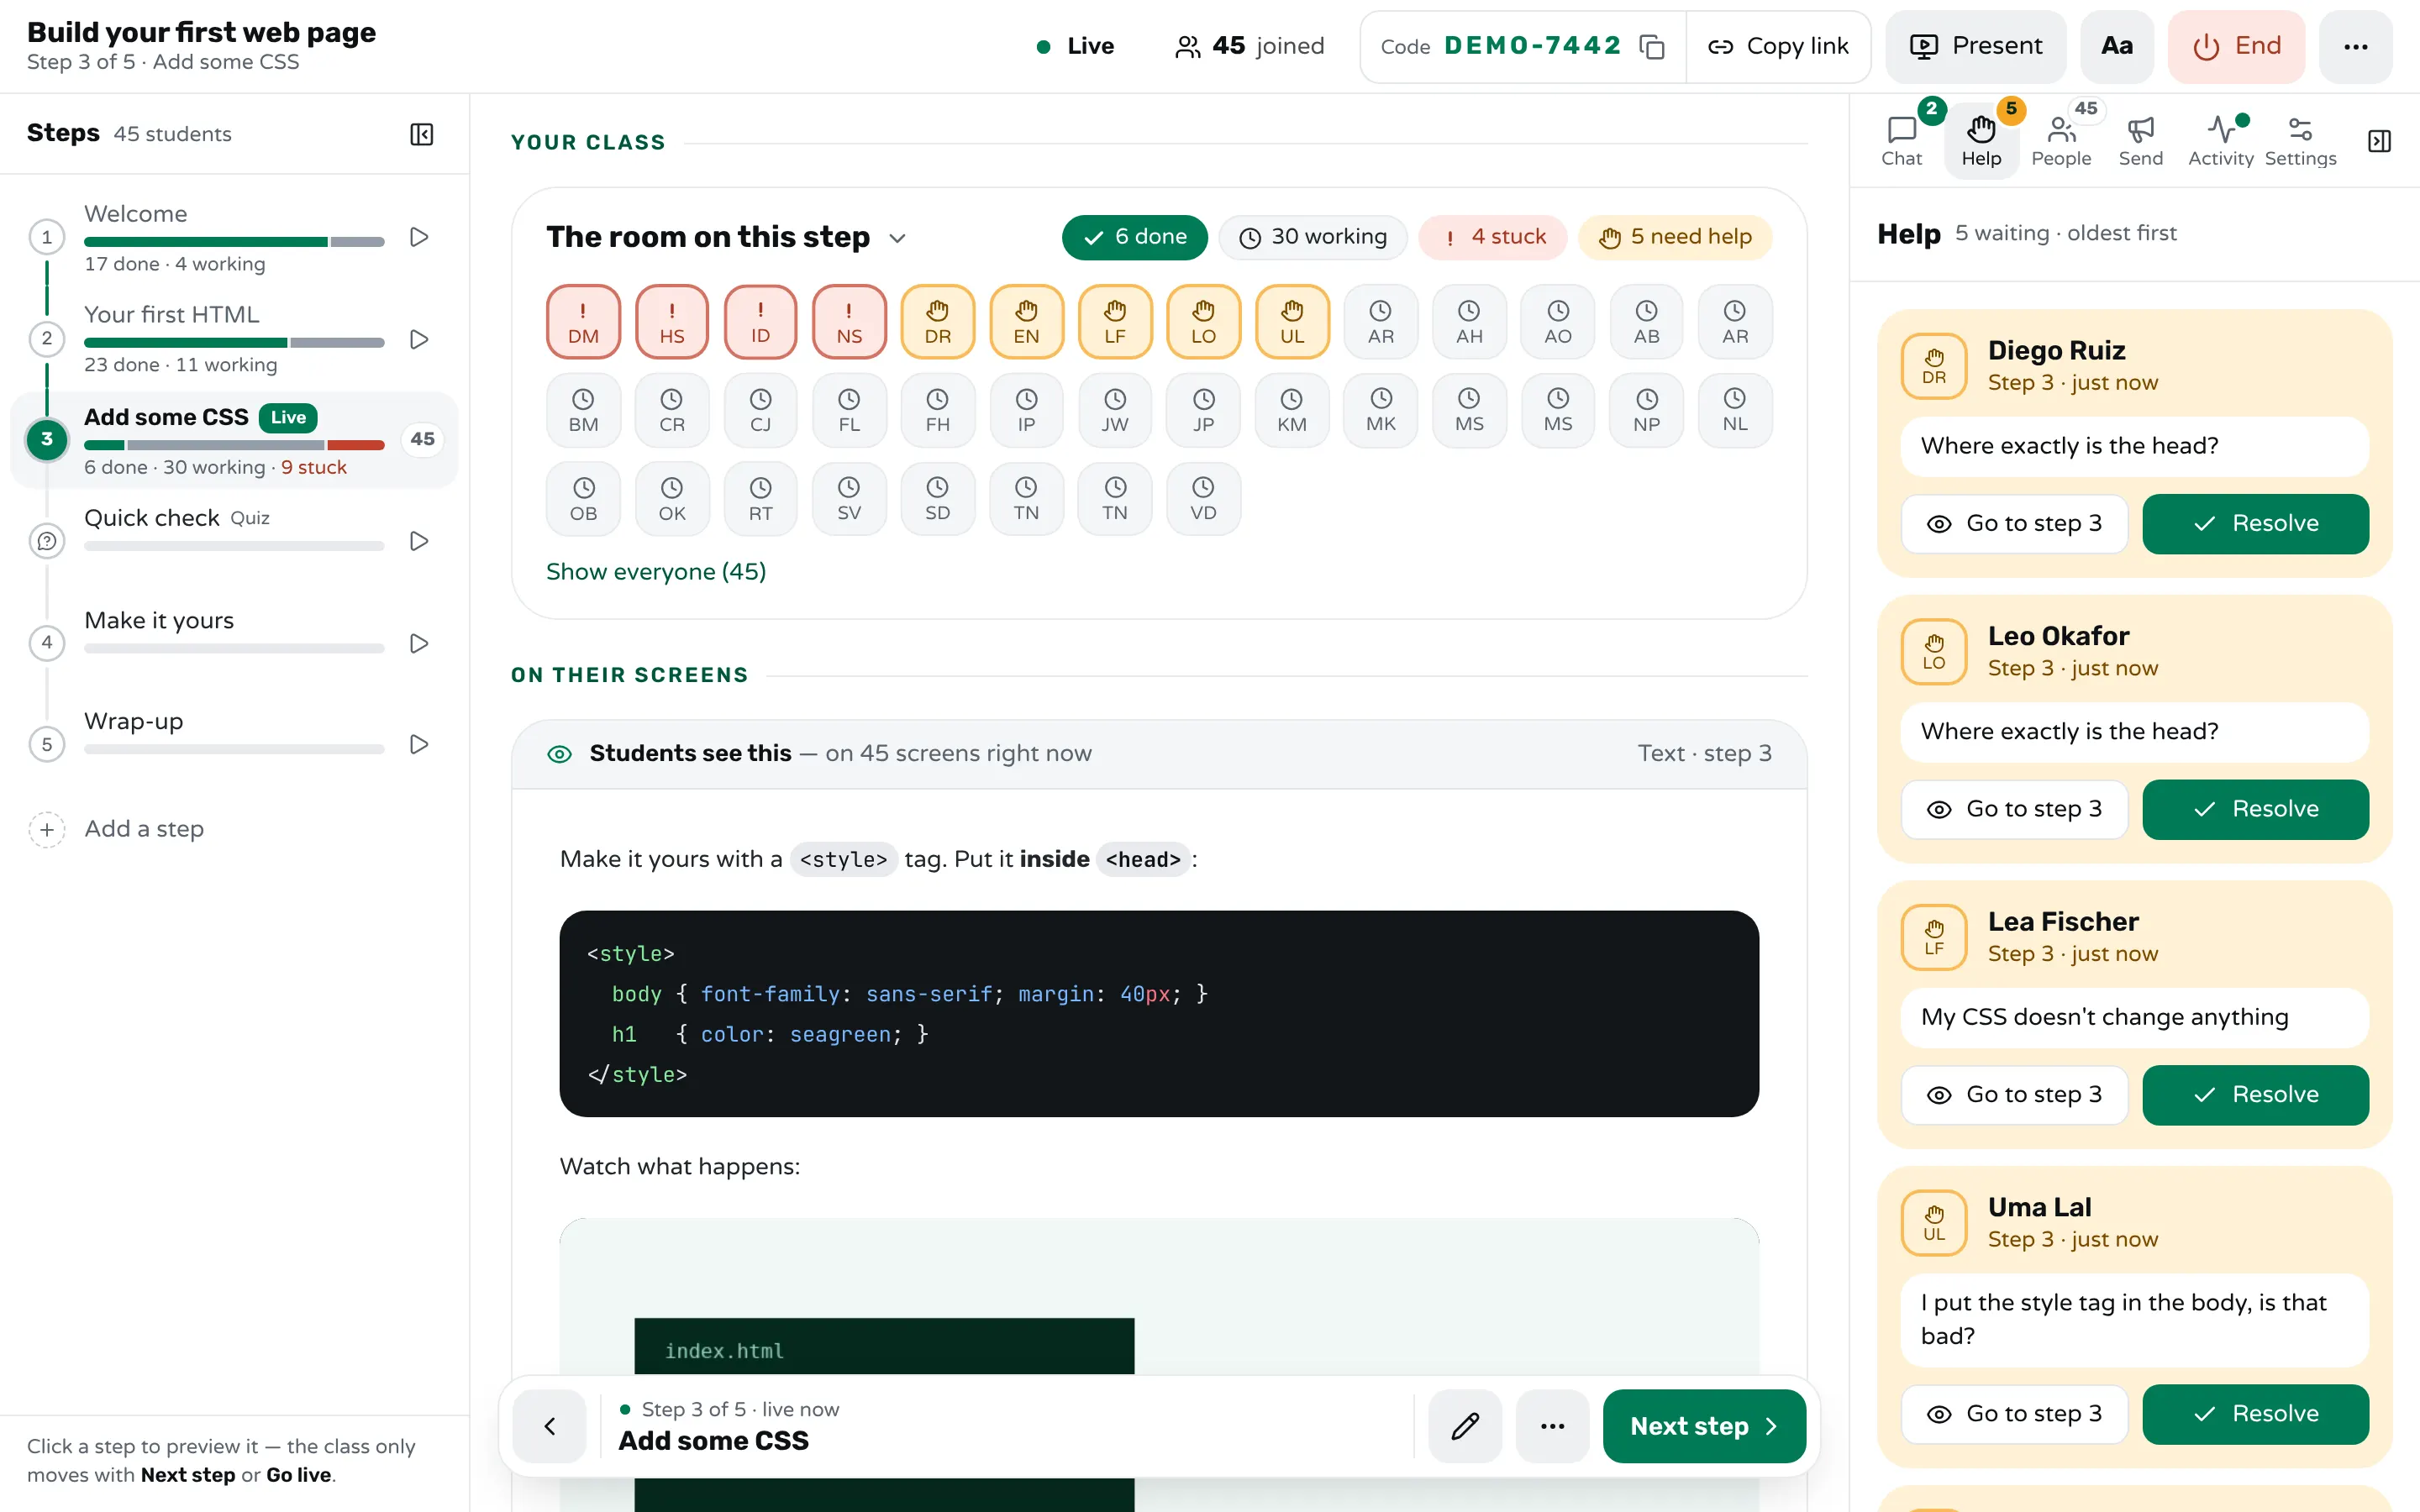Open step options ellipsis in bottom bar

pos(1552,1426)
